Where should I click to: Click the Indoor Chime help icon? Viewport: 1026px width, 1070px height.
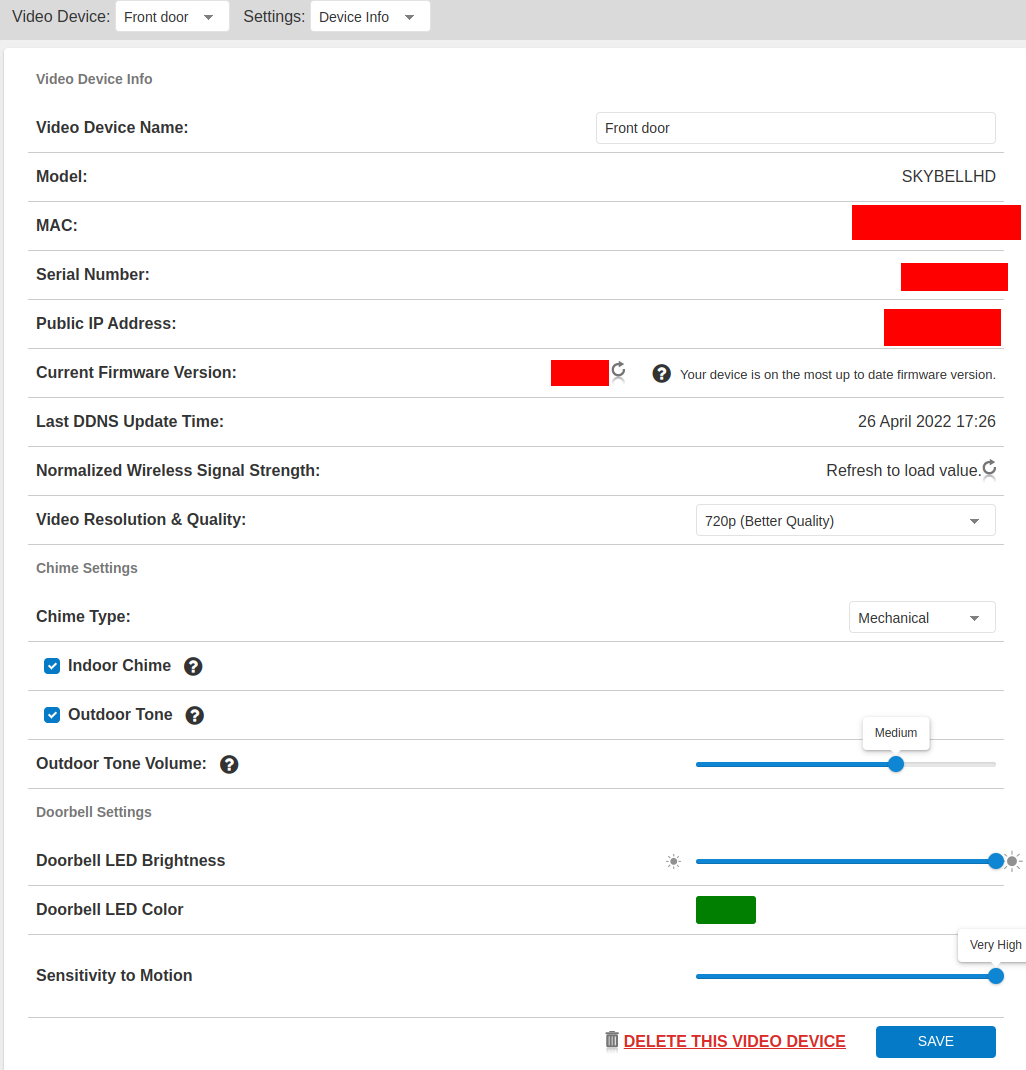192,665
